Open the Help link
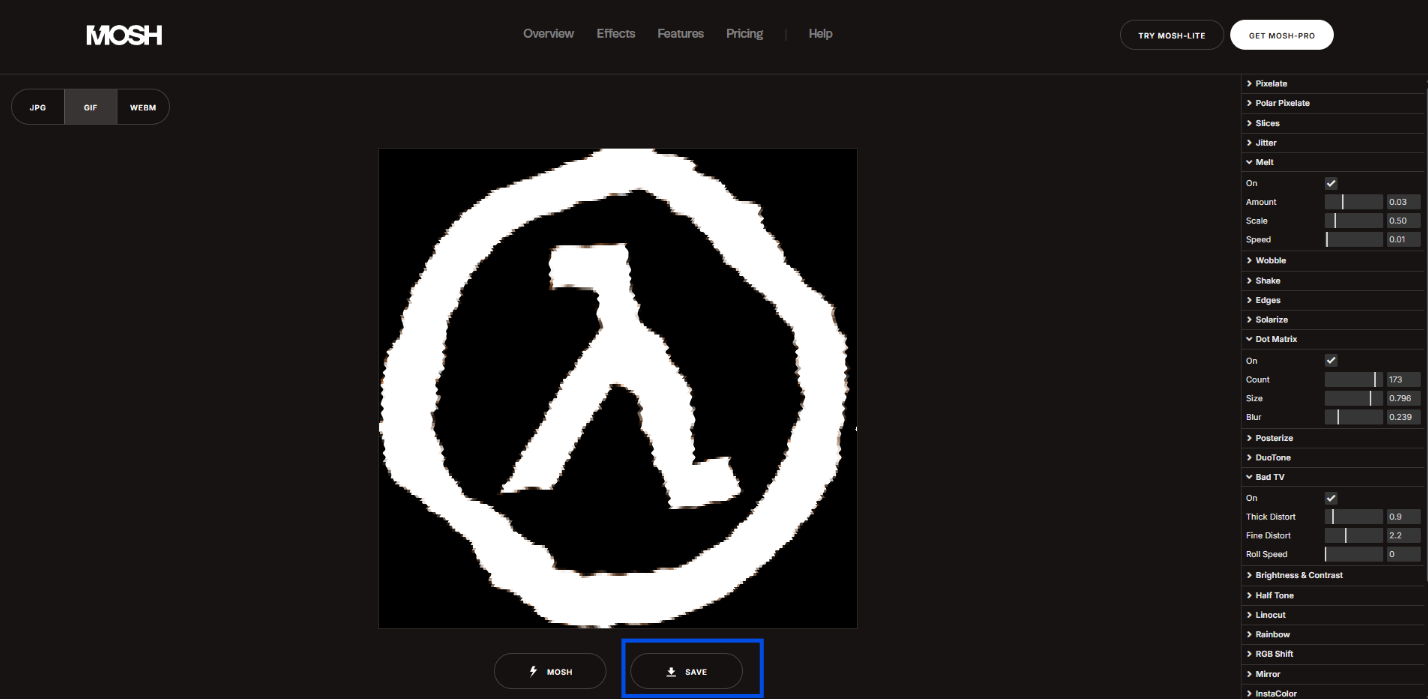Image resolution: width=1428 pixels, height=699 pixels. [820, 34]
